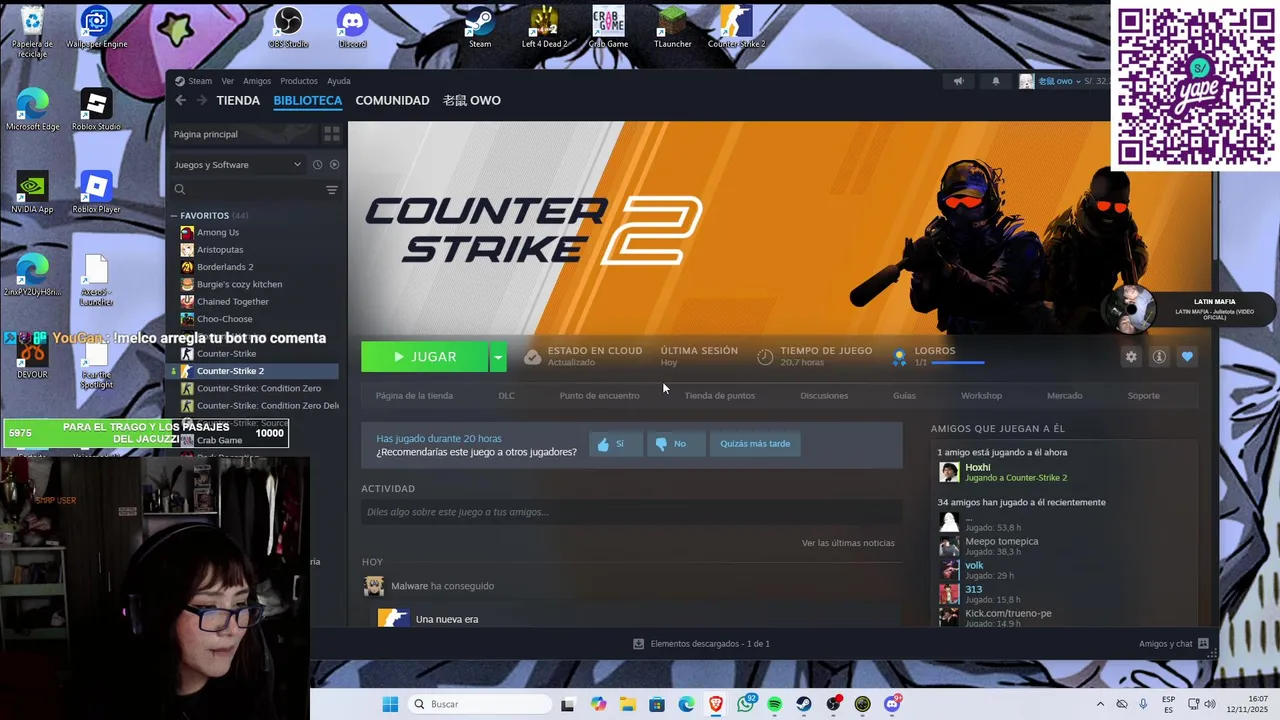
Task: Click Una nueva era achievement entry
Action: click(x=446, y=619)
